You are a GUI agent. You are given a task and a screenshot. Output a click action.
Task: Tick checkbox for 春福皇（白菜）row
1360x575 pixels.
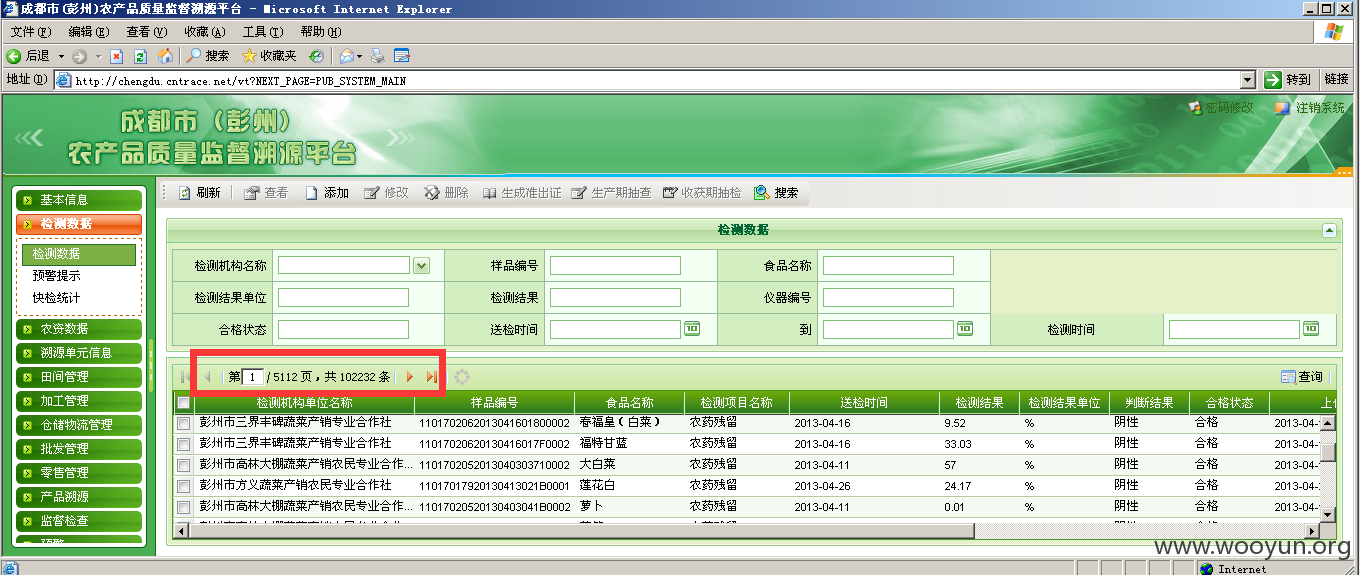183,423
